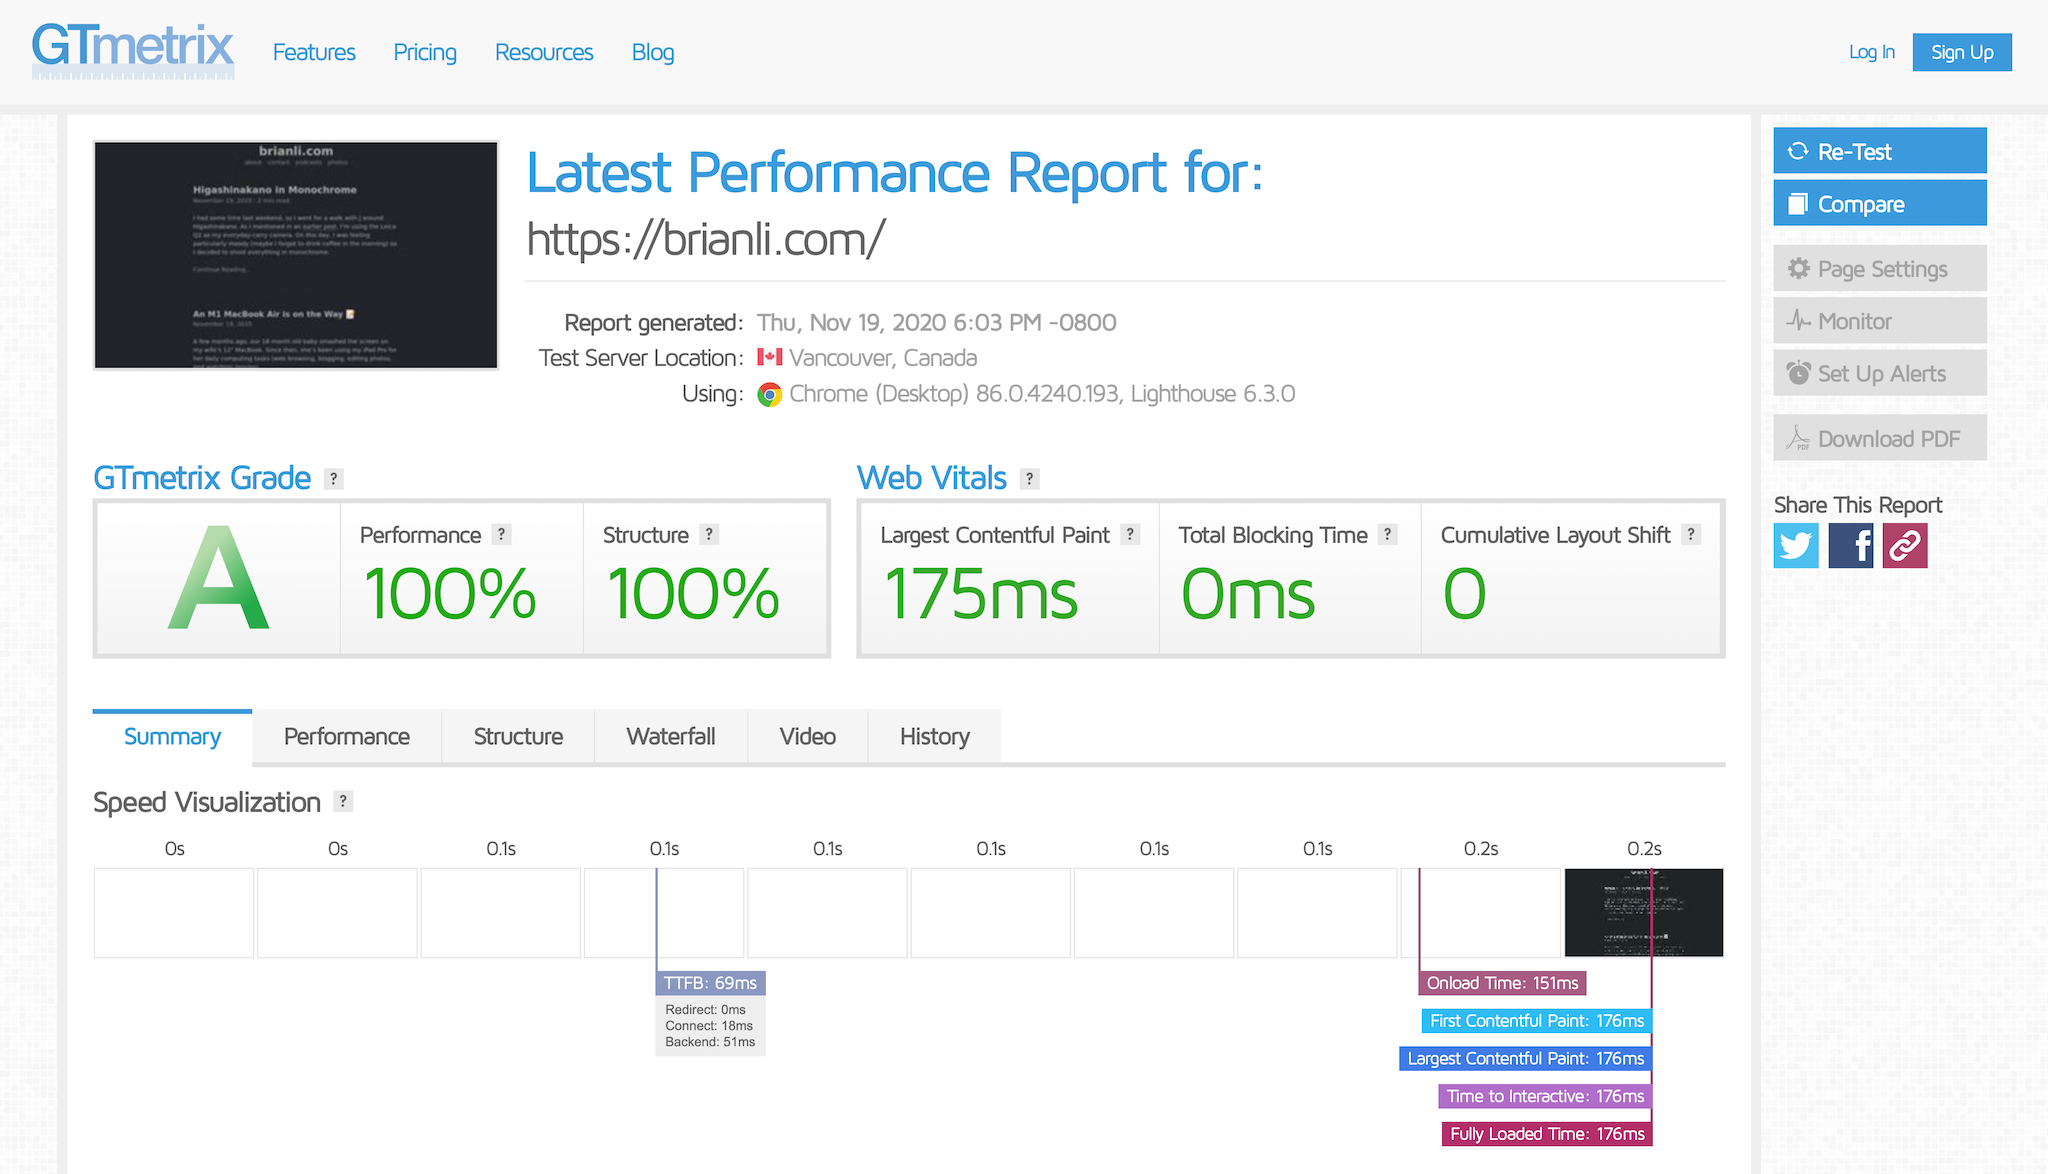
Task: Click the brianli.com site screenshot thumbnail
Action: (x=296, y=255)
